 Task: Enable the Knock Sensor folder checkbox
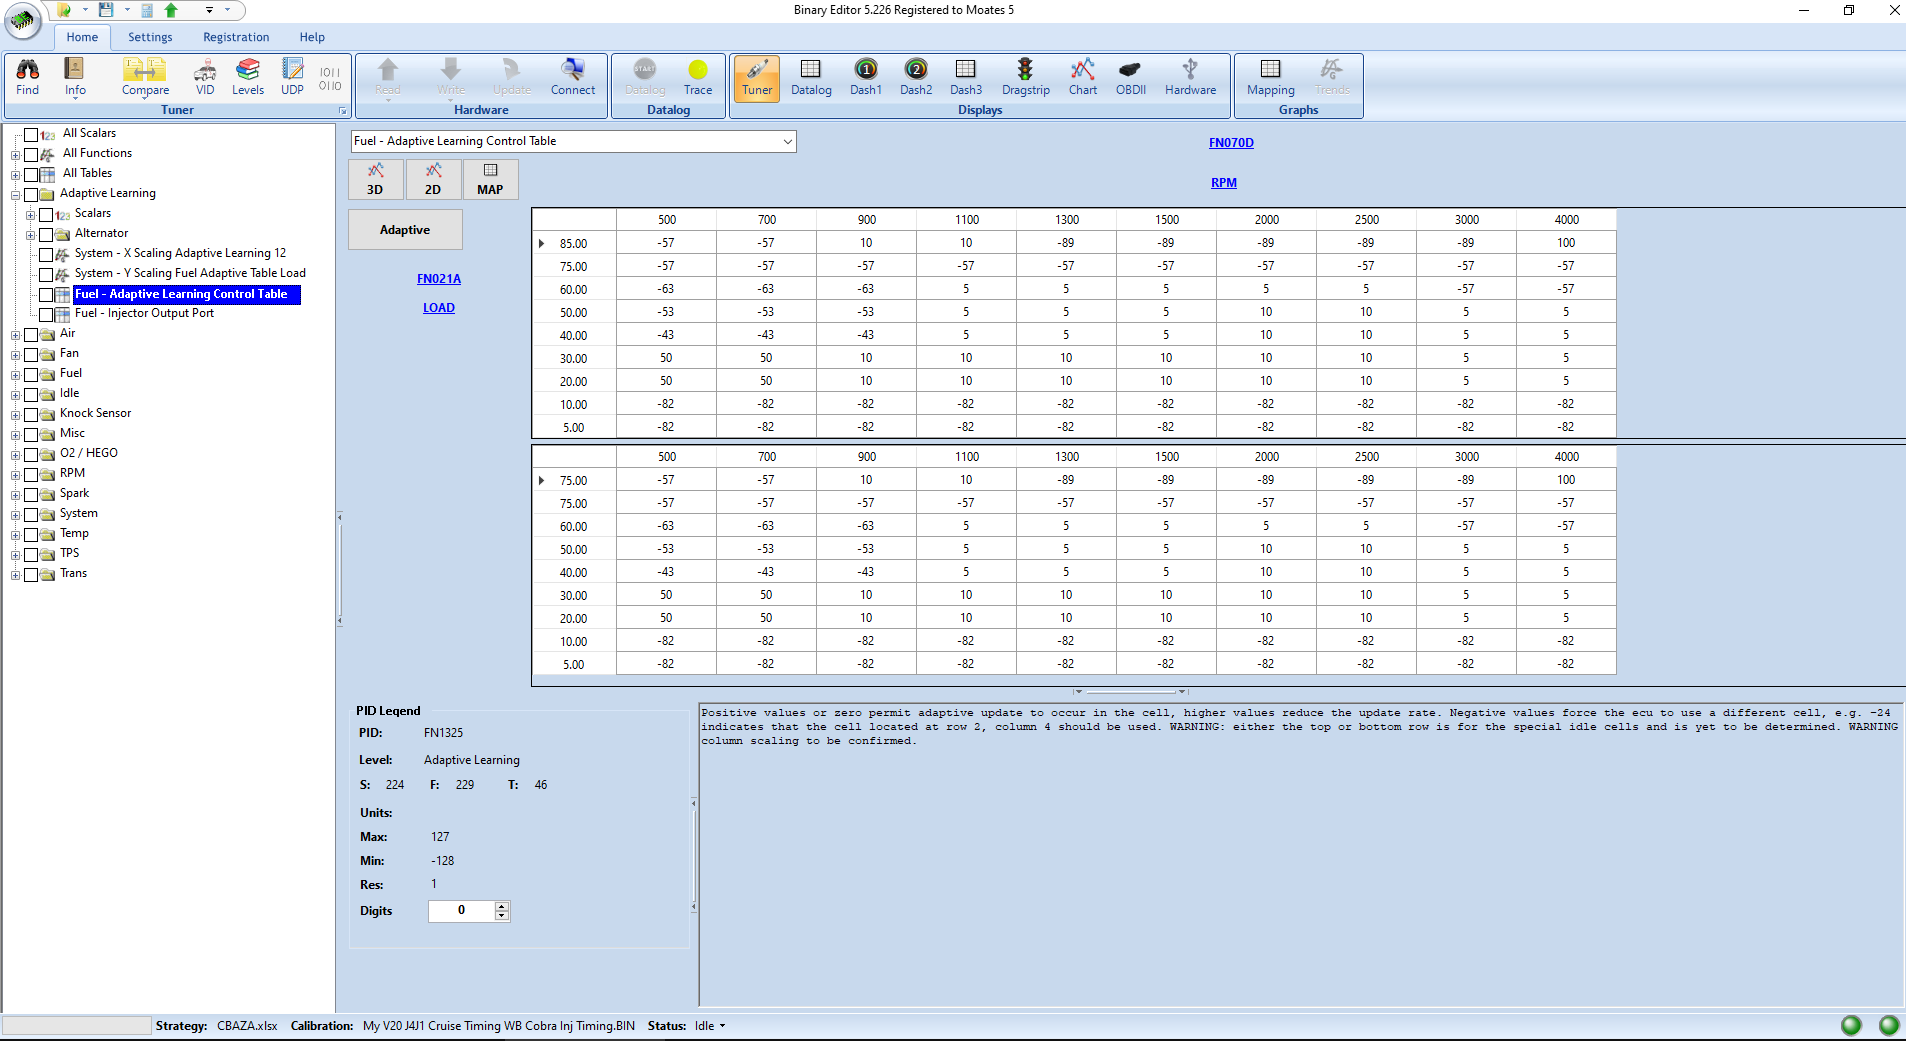point(31,414)
